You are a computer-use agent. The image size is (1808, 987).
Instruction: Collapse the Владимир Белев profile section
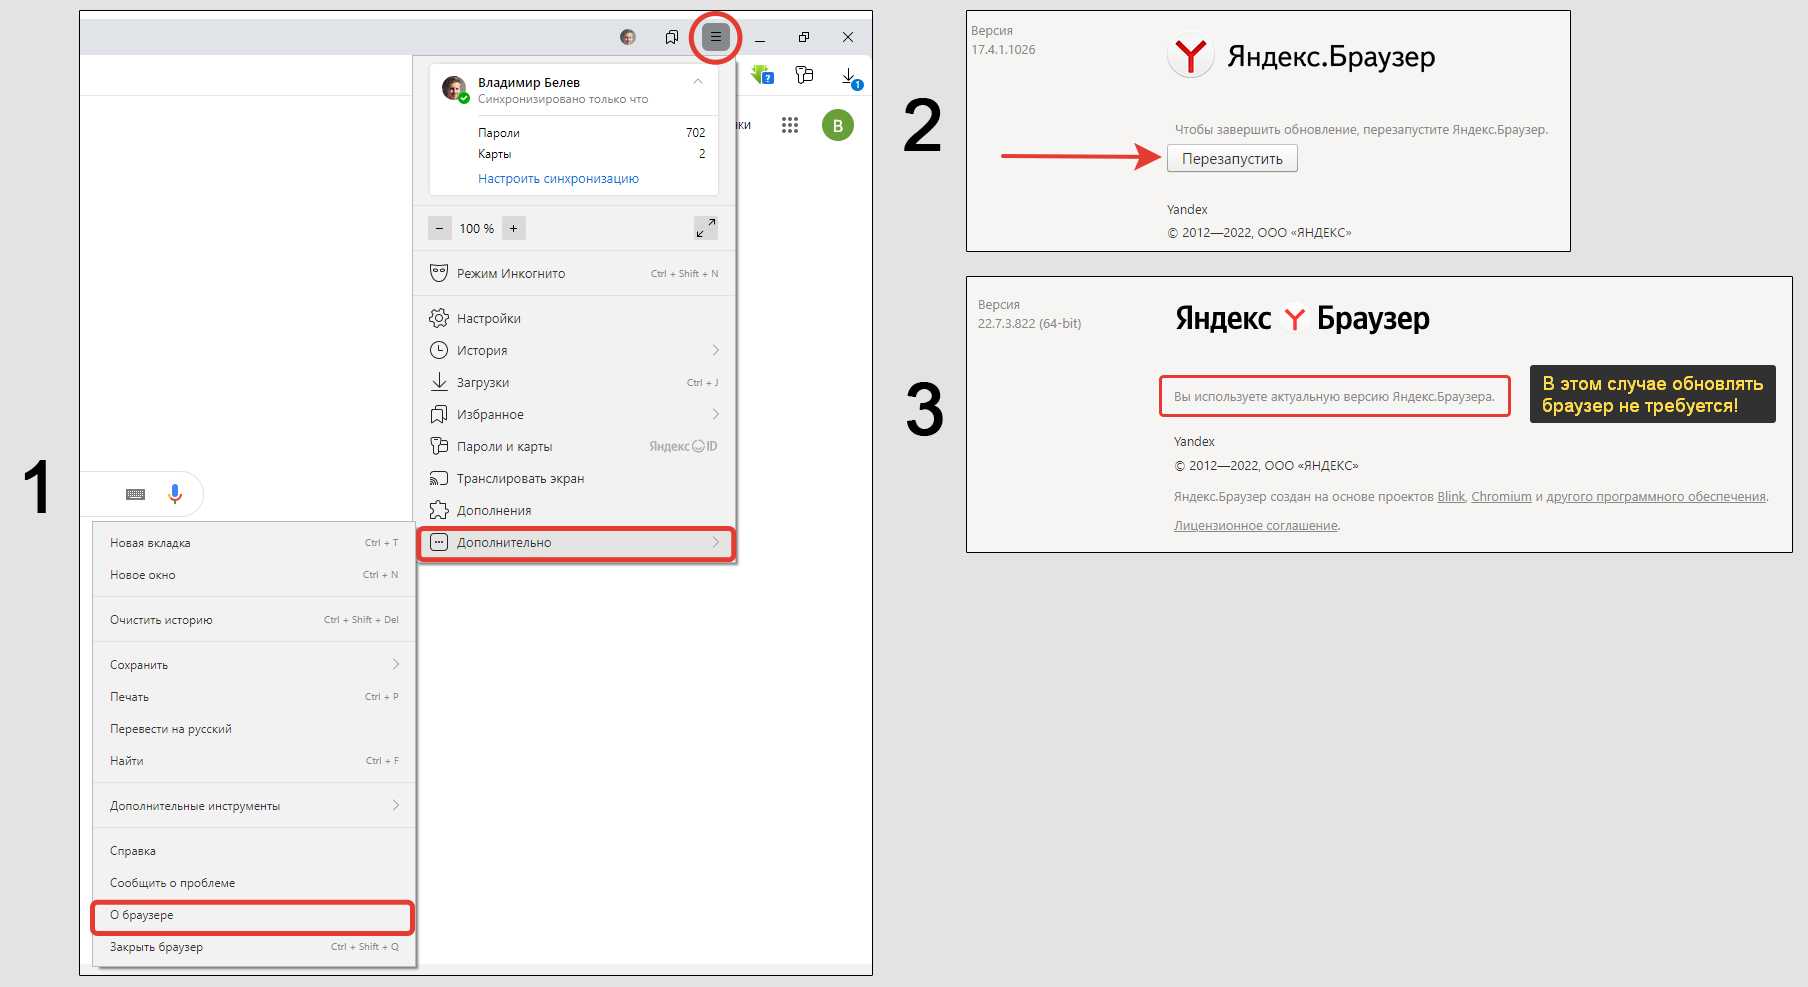698,82
